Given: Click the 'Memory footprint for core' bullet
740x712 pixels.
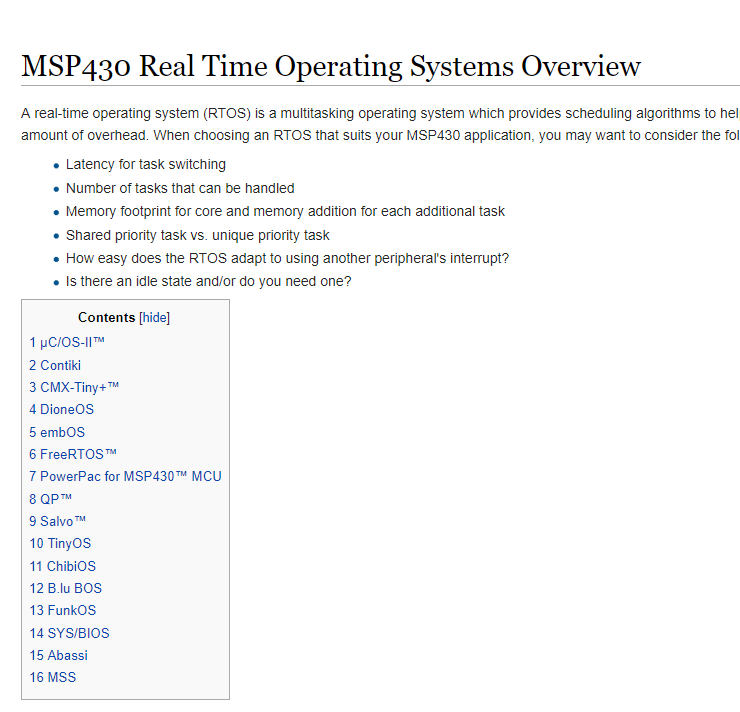Looking at the screenshot, I should pos(285,211).
